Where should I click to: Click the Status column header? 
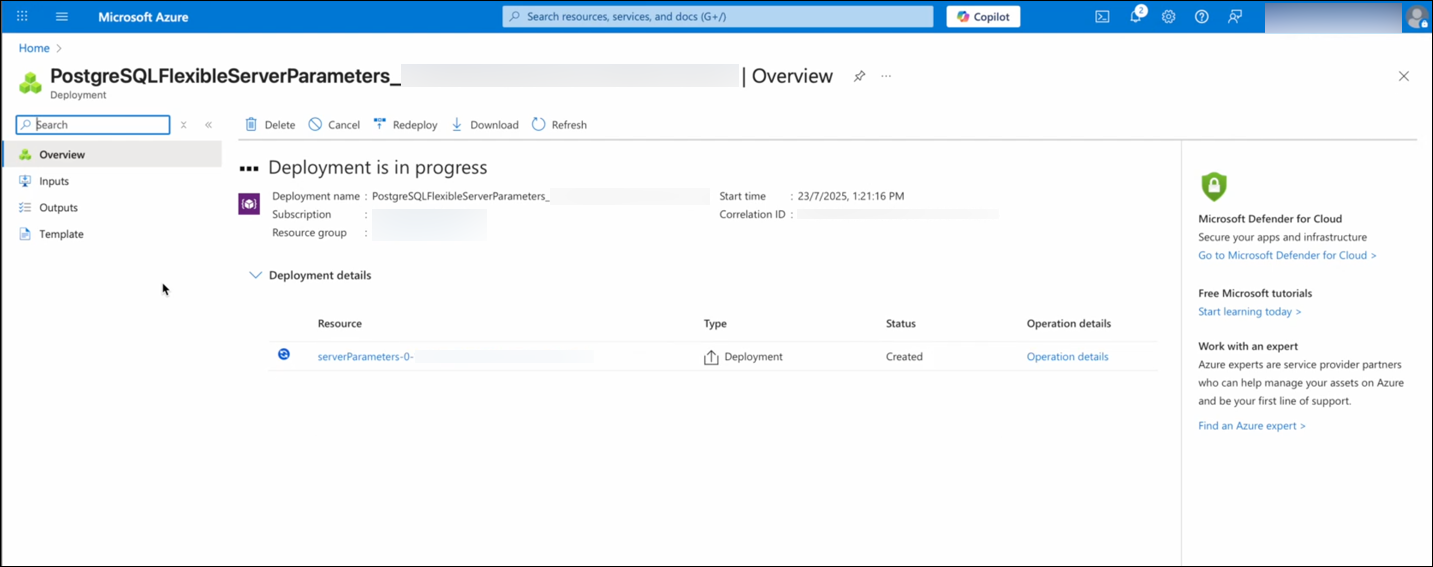coord(901,324)
